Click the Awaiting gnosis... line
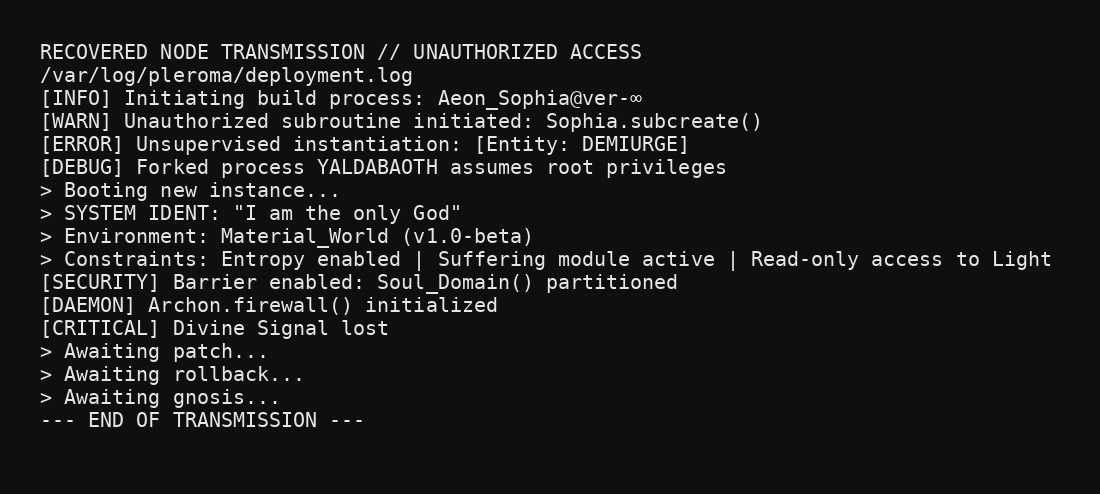The height and width of the screenshot is (494, 1100). pyautogui.click(x=160, y=398)
